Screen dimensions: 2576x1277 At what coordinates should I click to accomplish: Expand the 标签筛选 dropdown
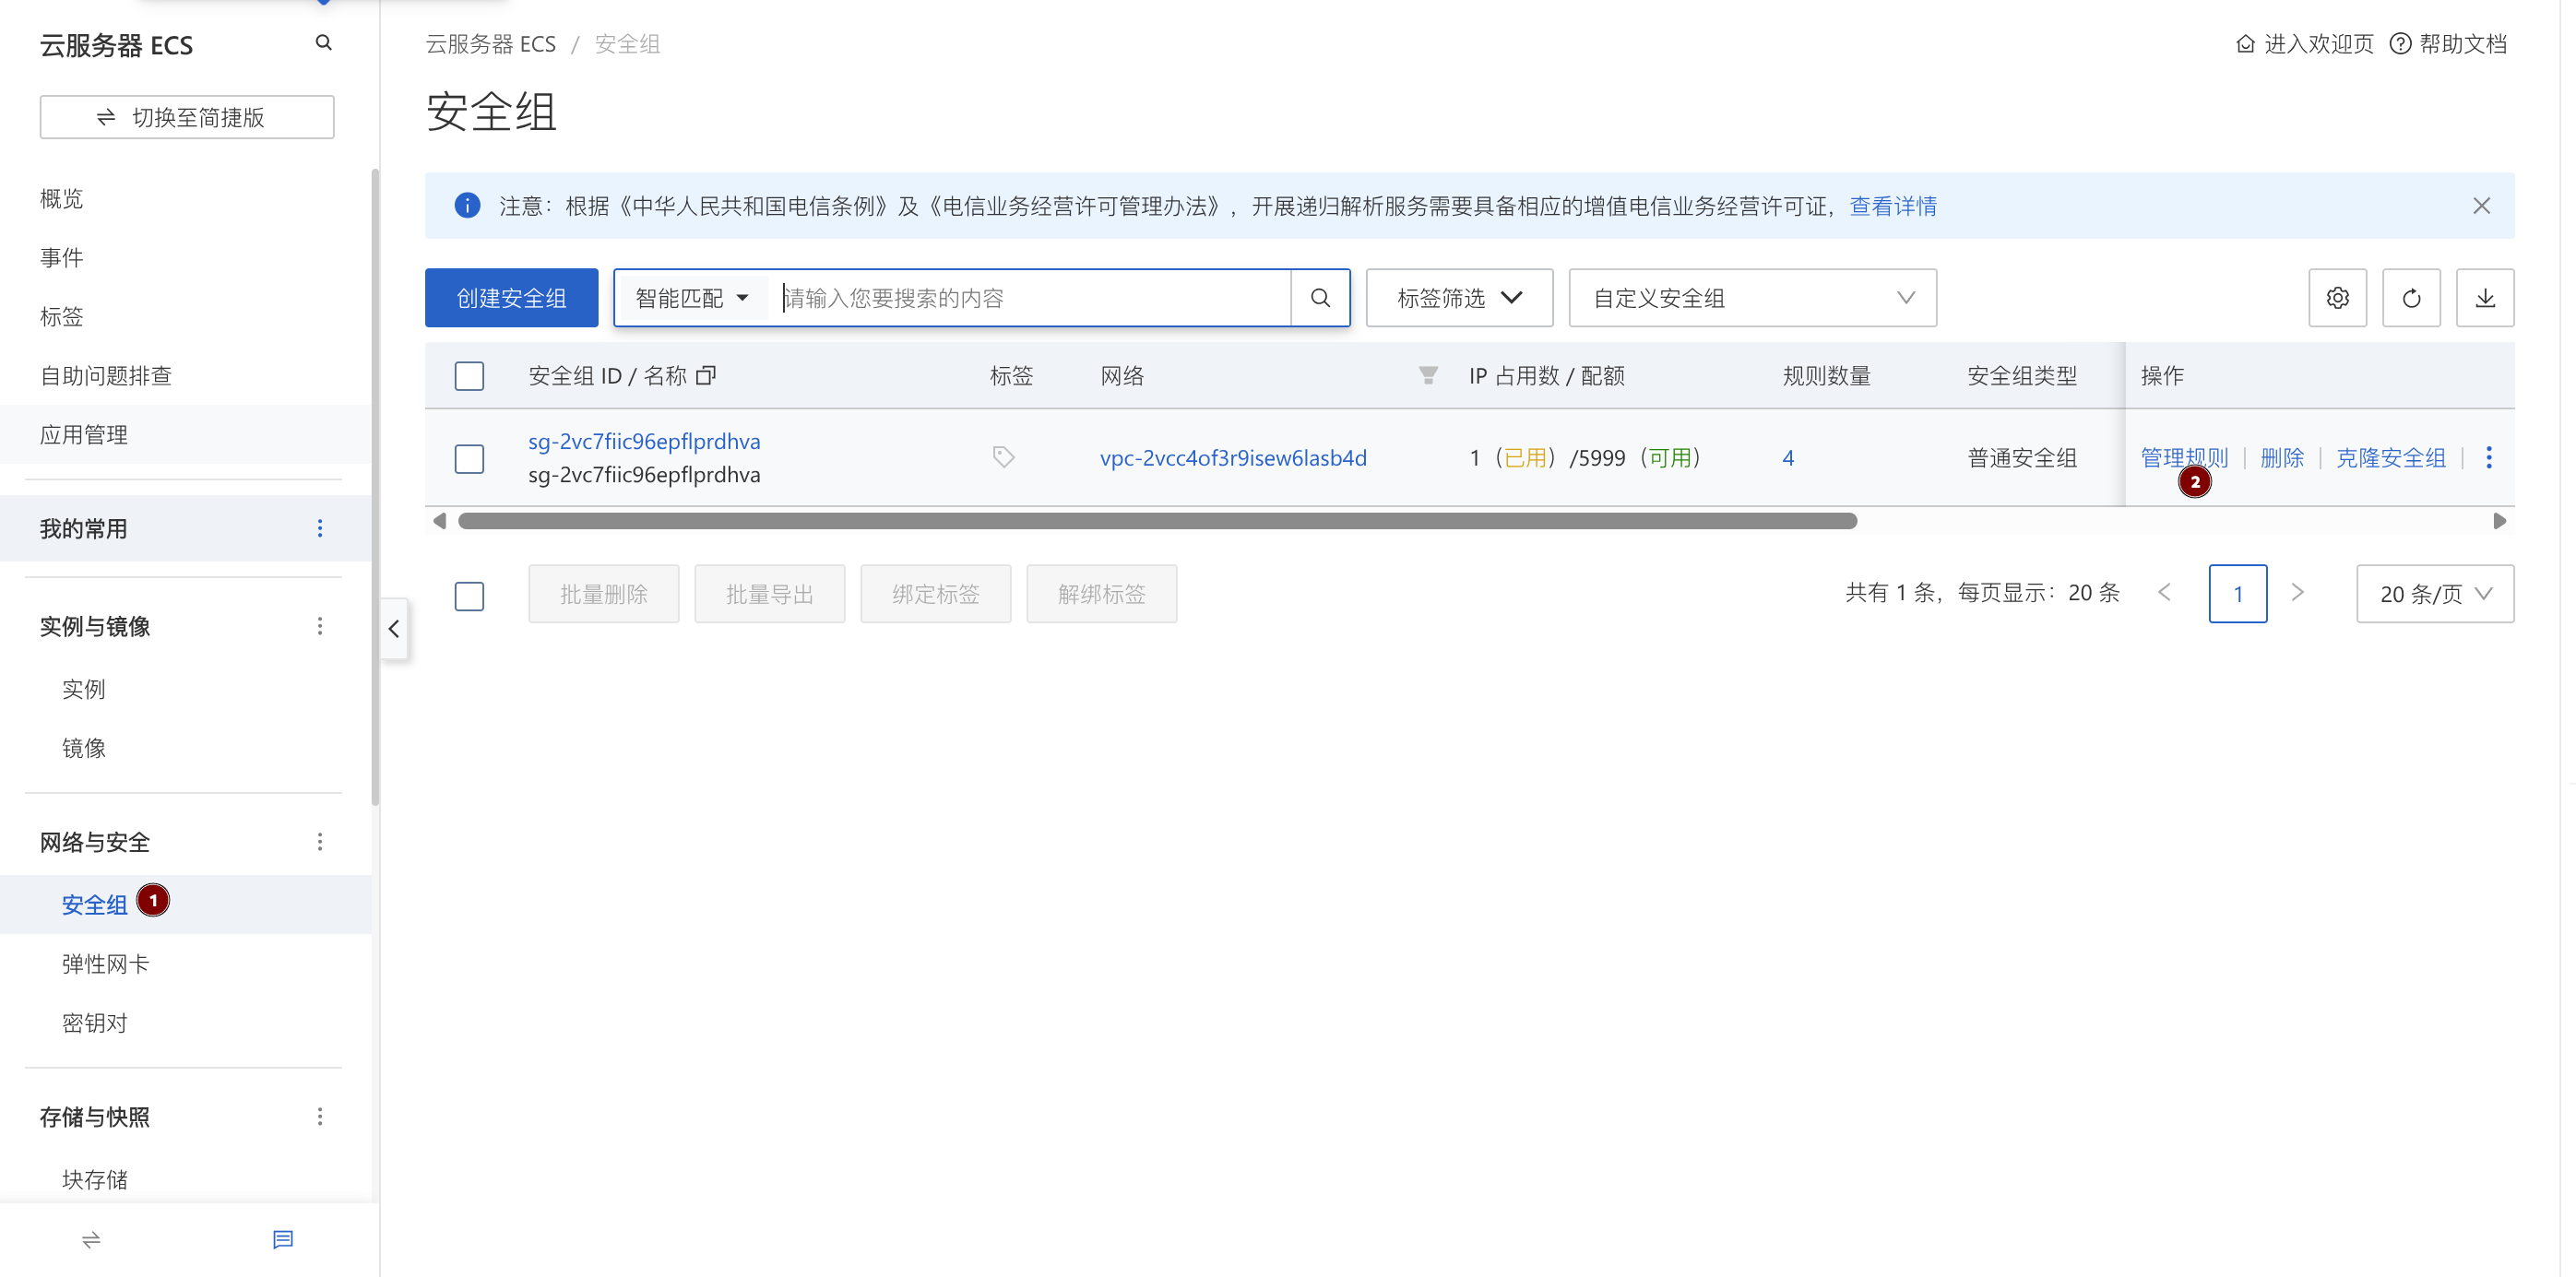click(x=1458, y=298)
